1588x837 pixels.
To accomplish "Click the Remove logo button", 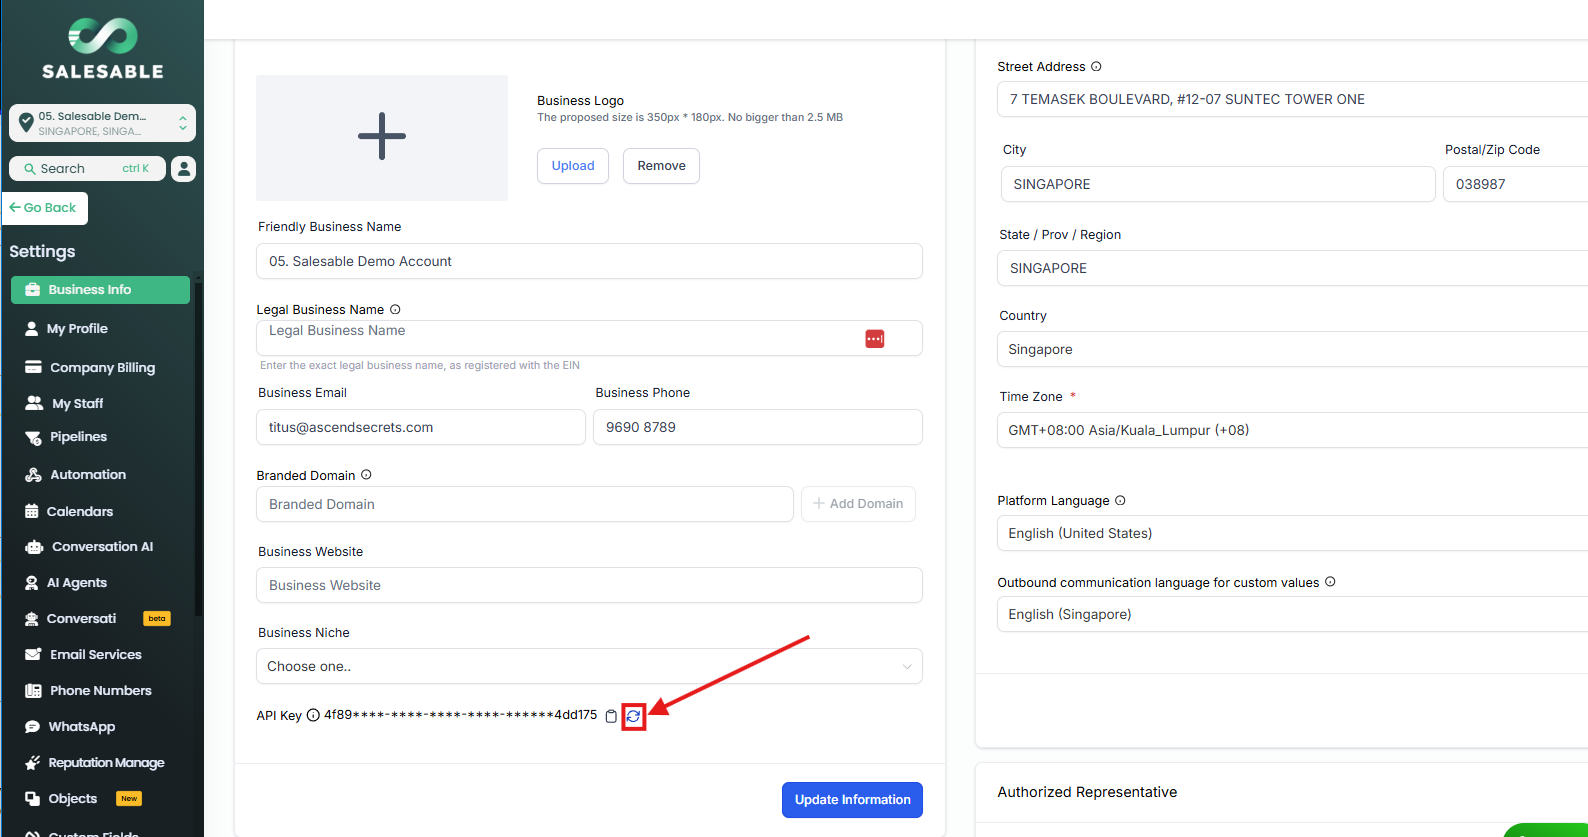I will [661, 166].
